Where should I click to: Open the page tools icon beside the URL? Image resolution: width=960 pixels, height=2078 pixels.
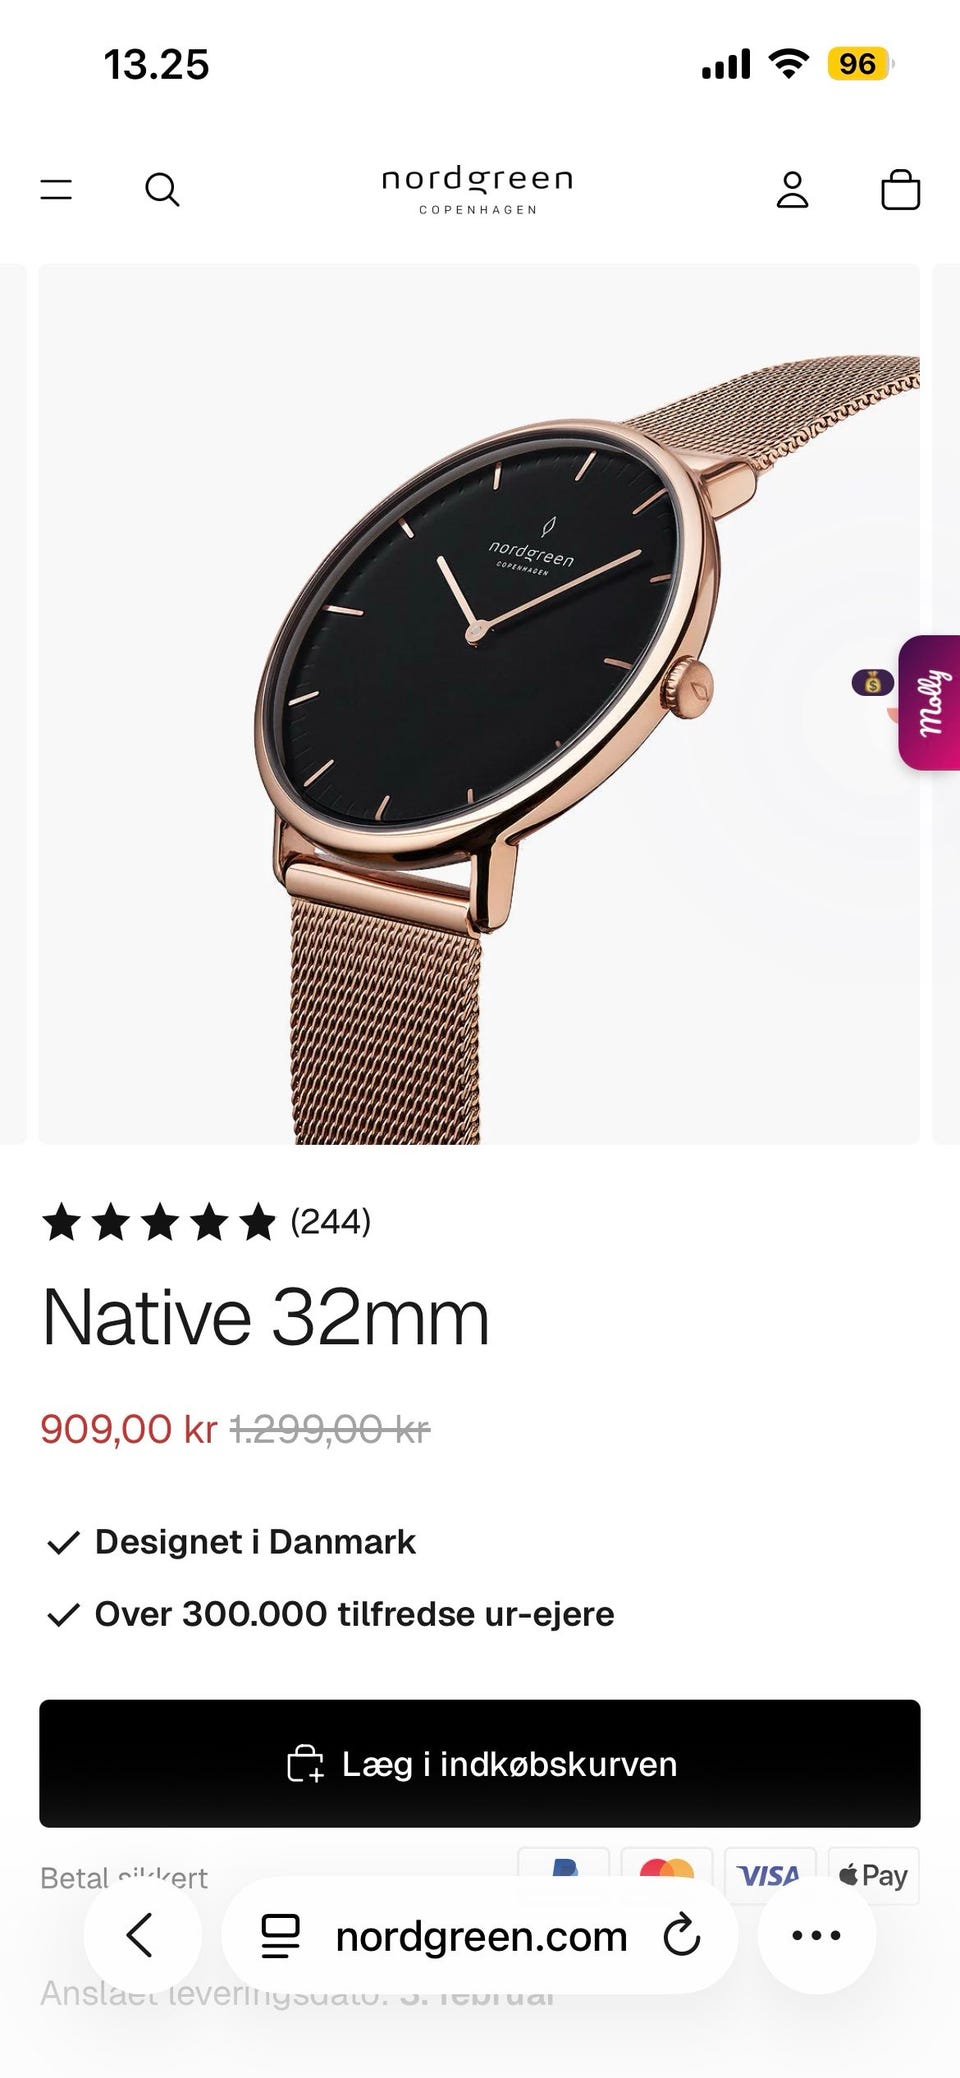point(280,1935)
